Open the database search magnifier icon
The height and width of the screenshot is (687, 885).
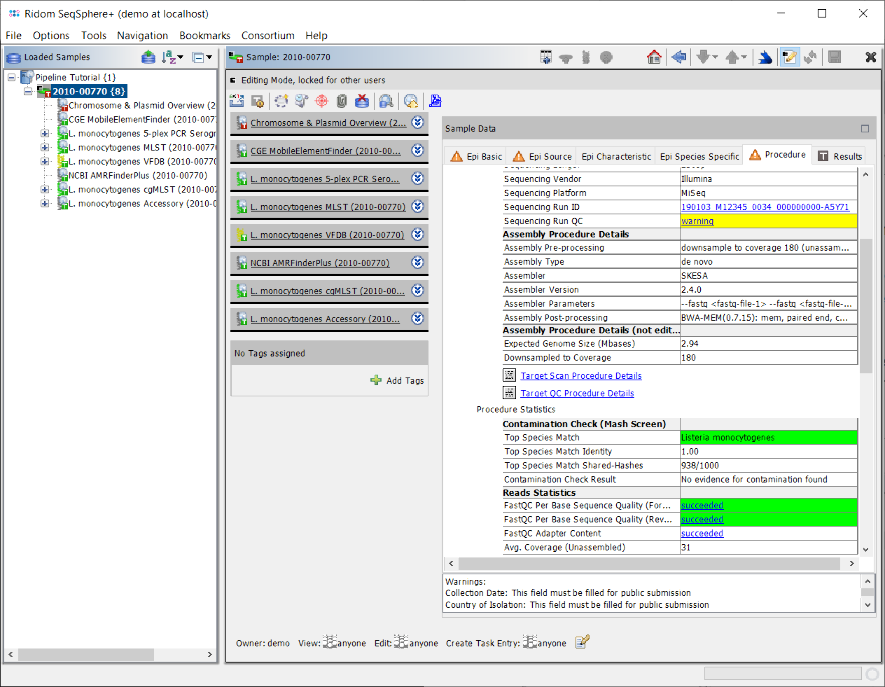pos(385,101)
